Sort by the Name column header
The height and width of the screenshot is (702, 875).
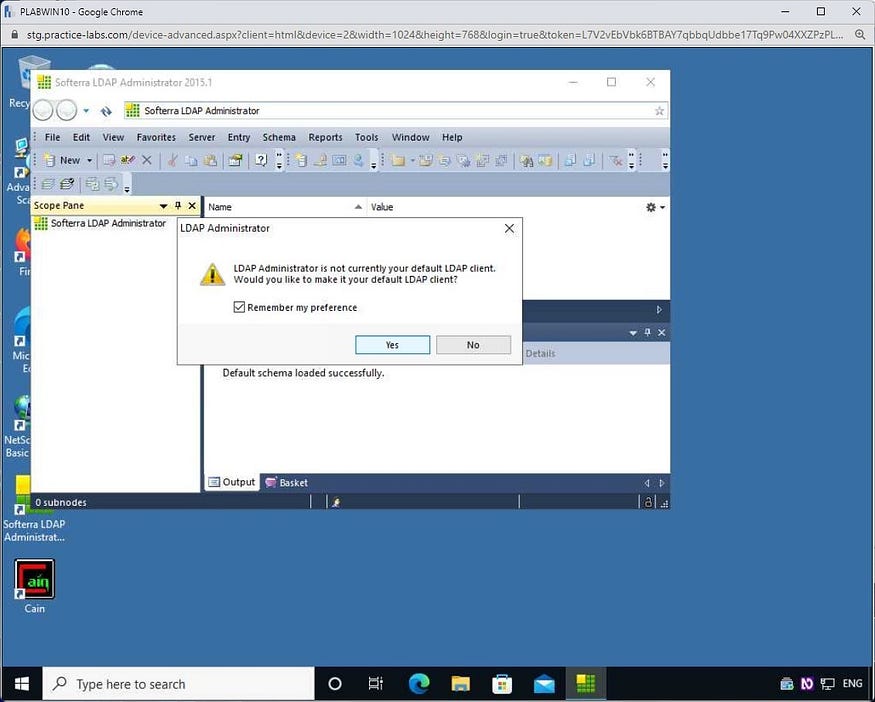(285, 207)
